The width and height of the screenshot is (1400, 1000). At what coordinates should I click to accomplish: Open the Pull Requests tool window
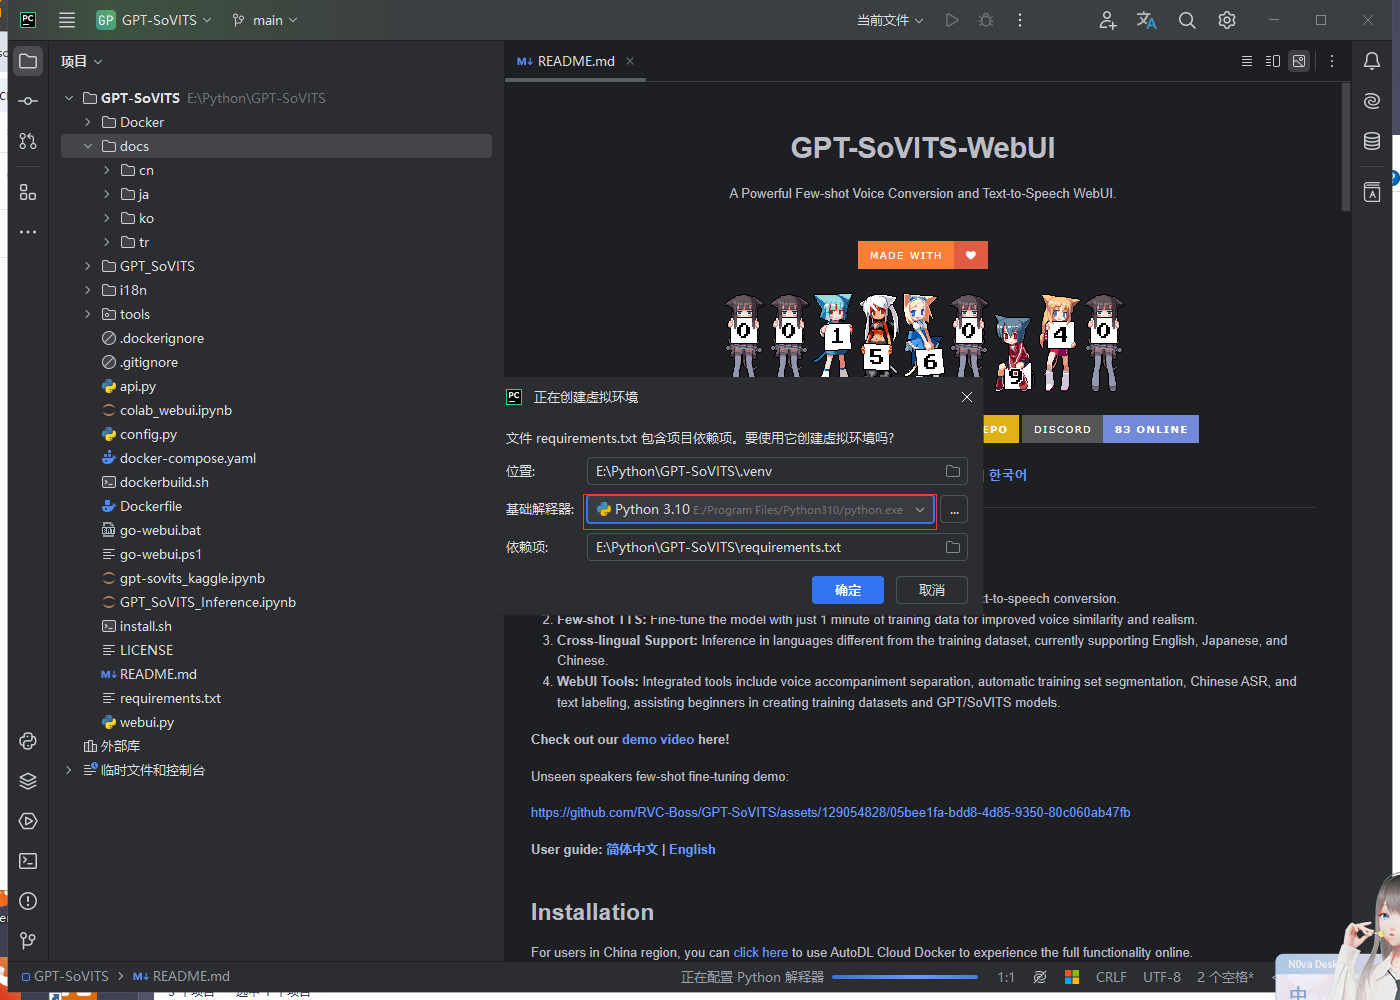point(28,141)
